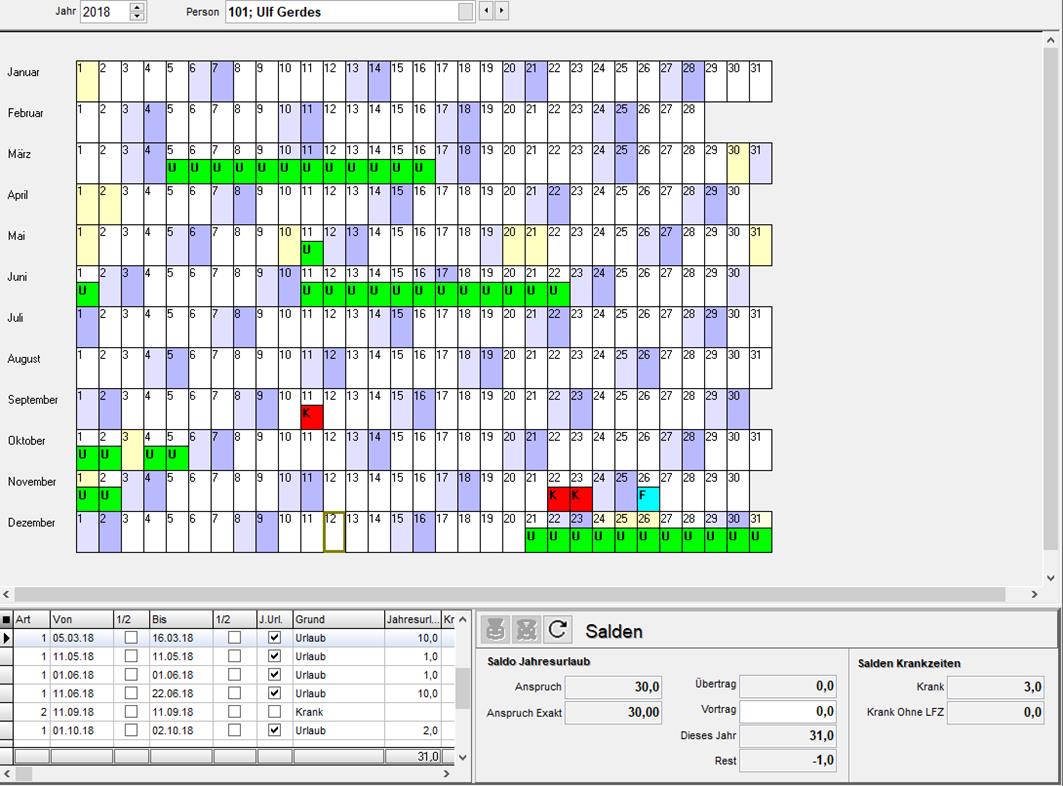
Task: Select the red K cell on 11 September
Action: (x=312, y=417)
